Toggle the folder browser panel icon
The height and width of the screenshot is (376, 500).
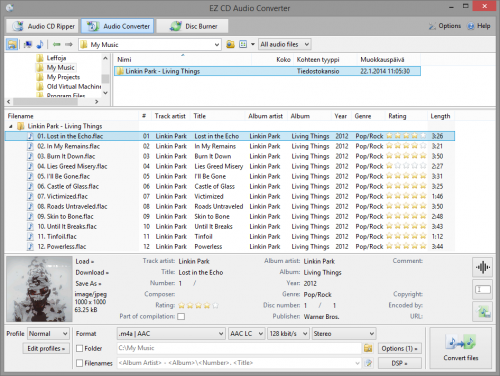click(x=12, y=44)
